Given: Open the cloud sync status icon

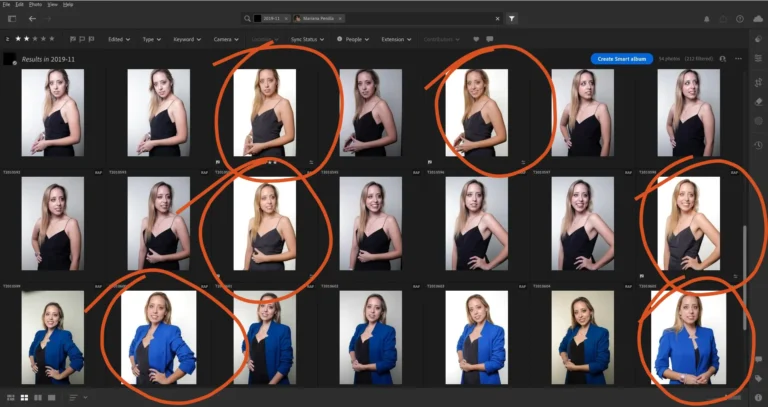Looking at the screenshot, I should (758, 18).
